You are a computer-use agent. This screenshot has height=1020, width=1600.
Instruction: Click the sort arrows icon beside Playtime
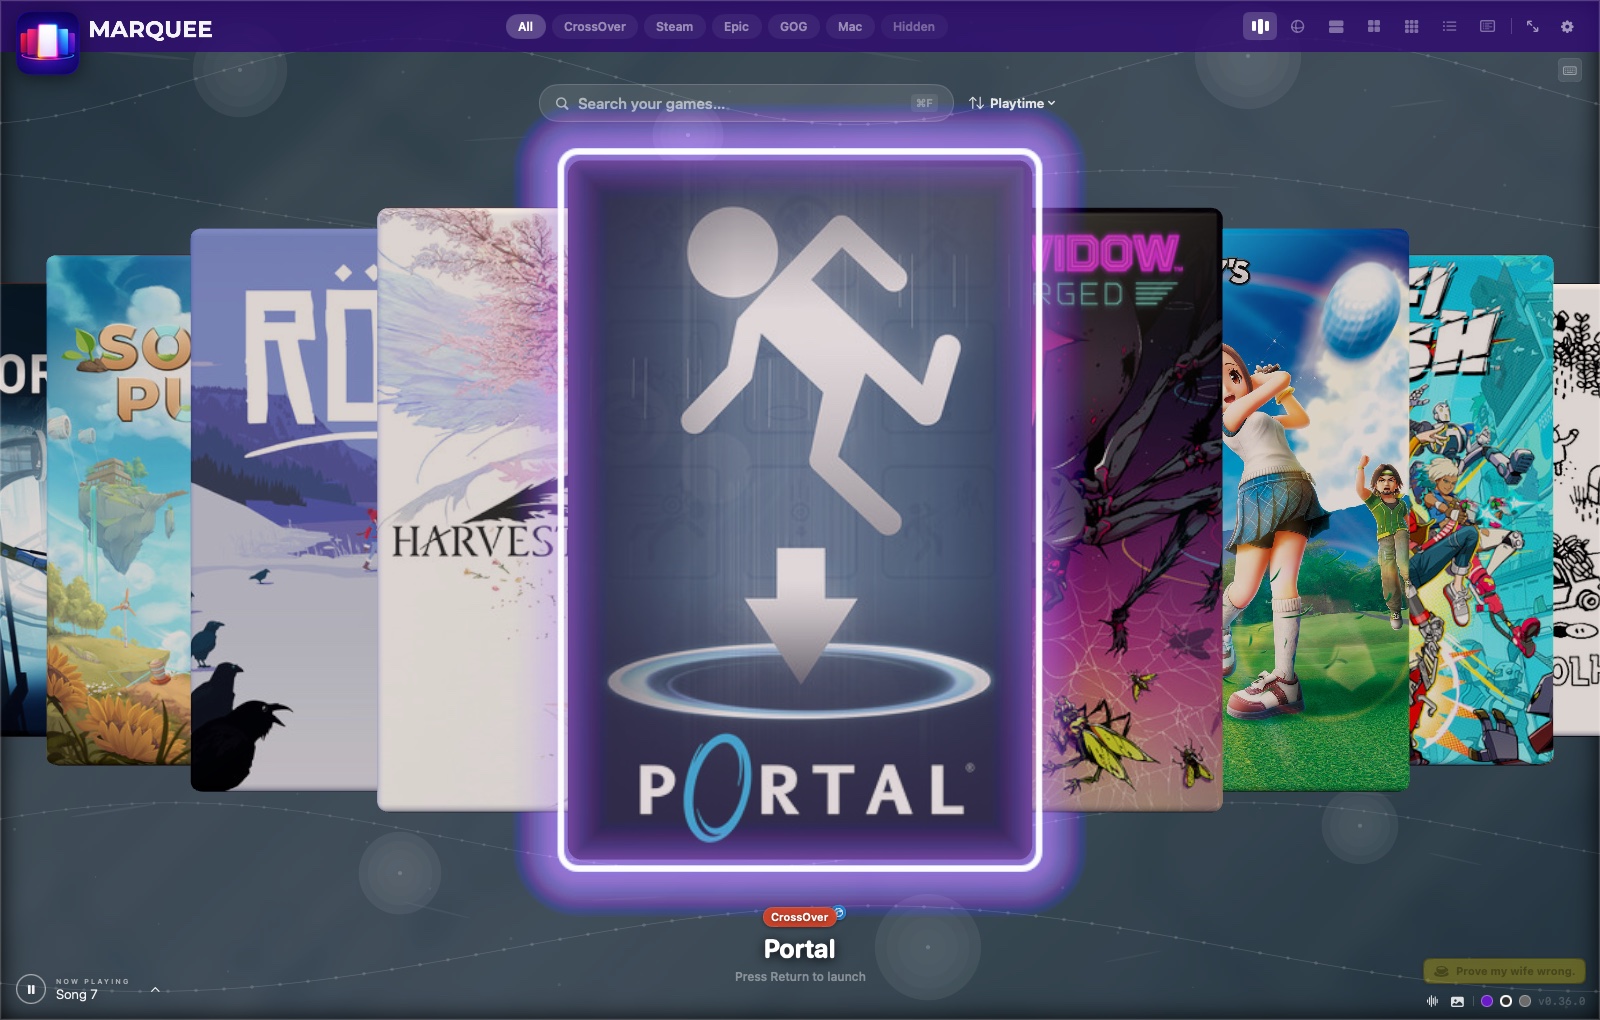(976, 103)
